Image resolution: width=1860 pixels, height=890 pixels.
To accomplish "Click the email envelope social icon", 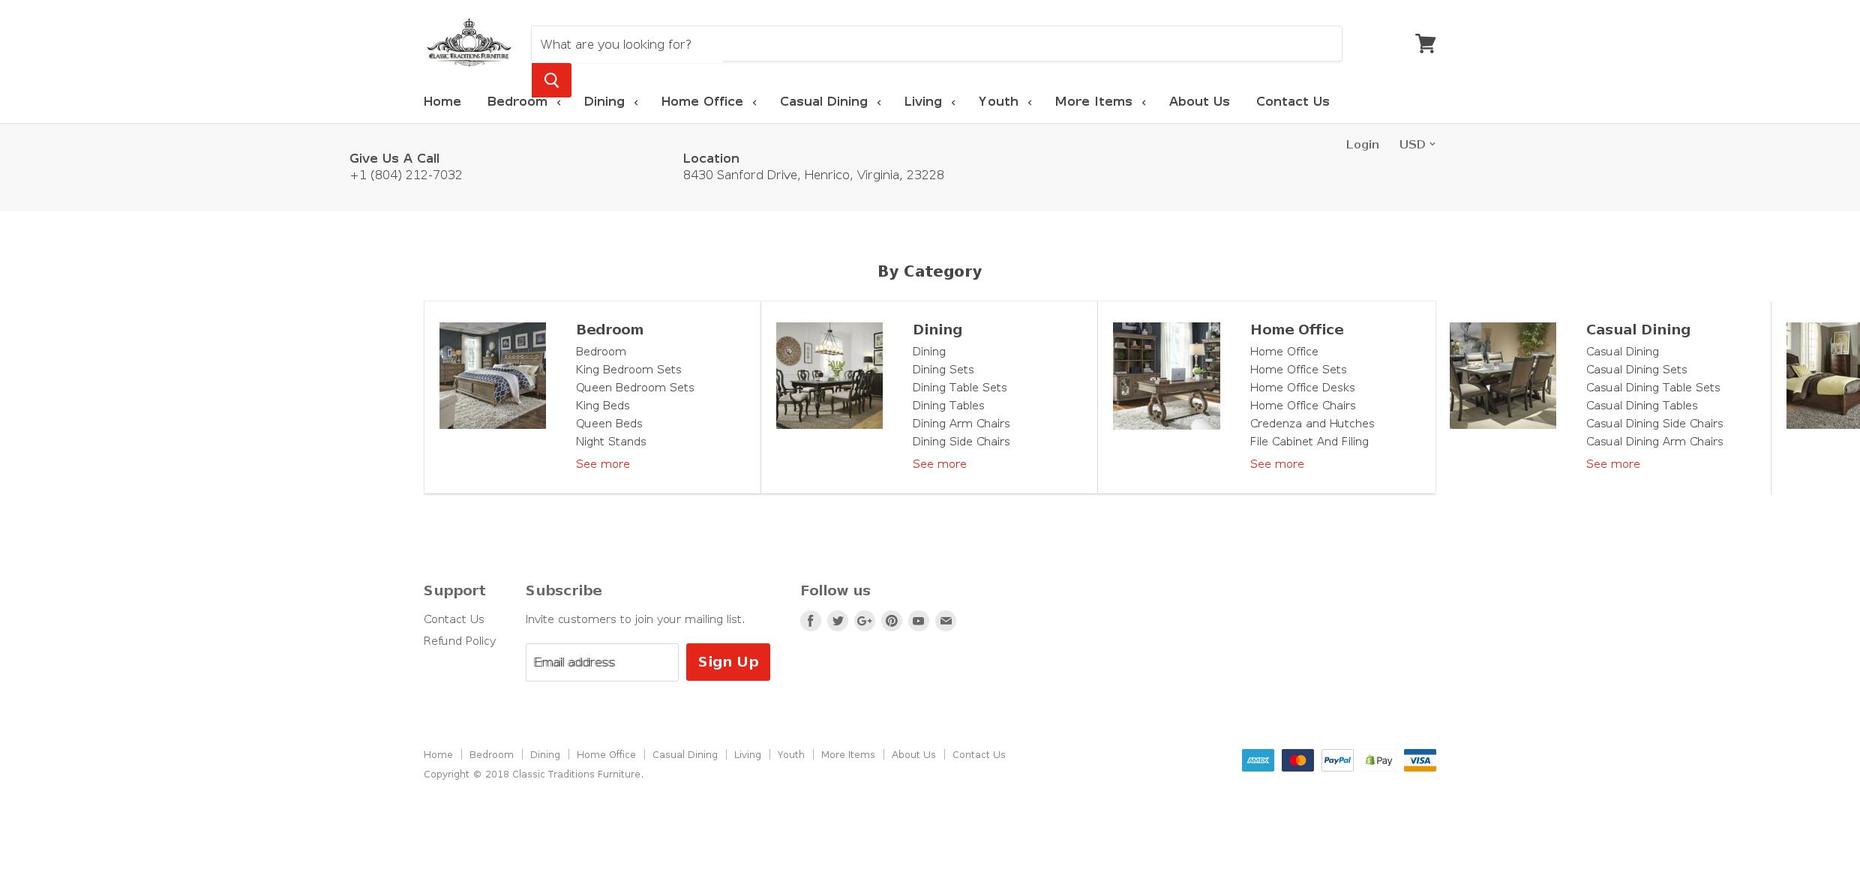I will 945,621.
